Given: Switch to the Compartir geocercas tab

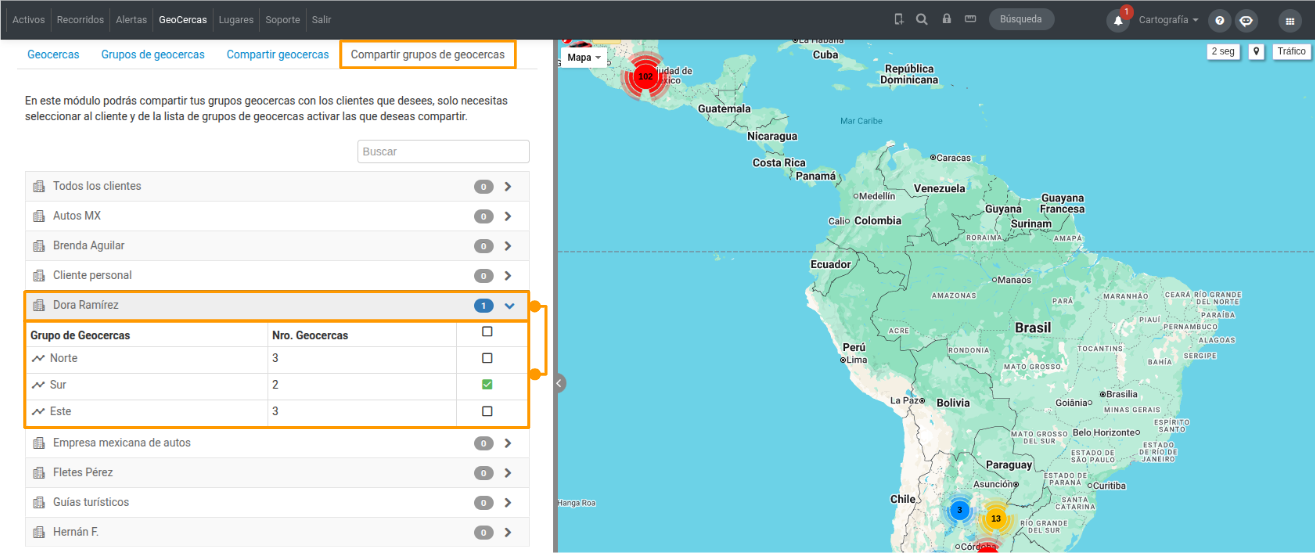Looking at the screenshot, I should 277,55.
